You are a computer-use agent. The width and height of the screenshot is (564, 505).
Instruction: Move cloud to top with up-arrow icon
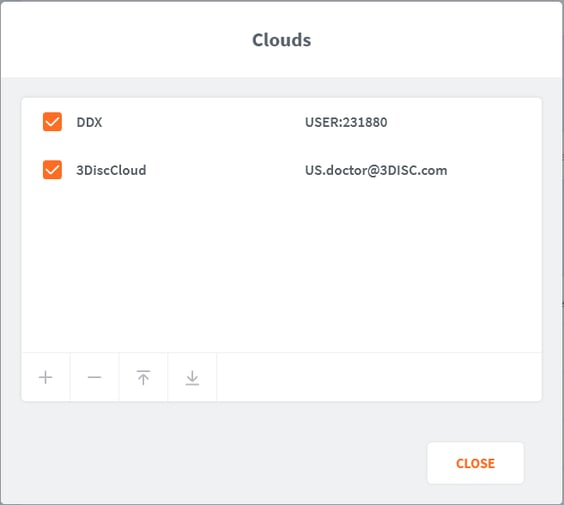(144, 377)
